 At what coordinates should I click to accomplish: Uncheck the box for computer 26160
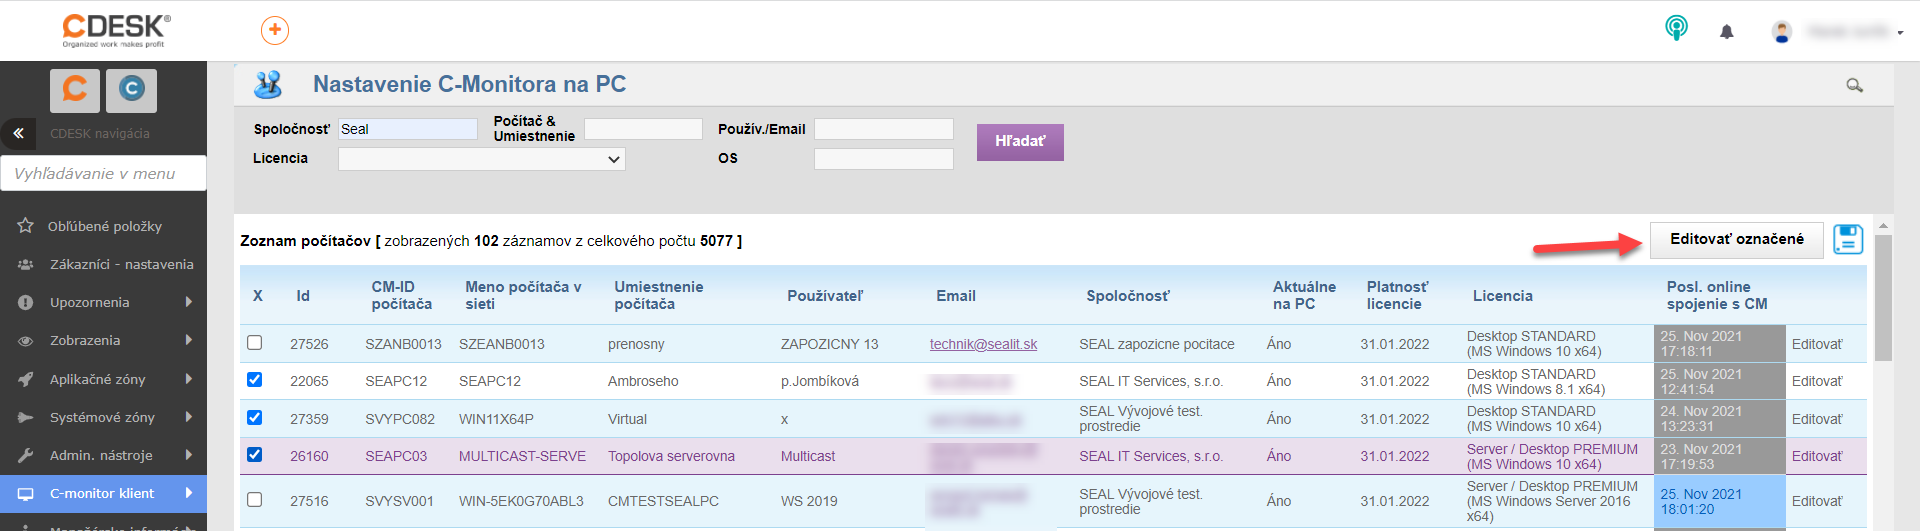(255, 455)
